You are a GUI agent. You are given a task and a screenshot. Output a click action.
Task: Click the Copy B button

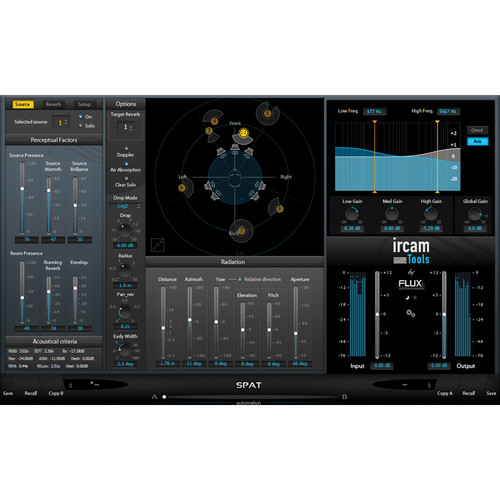pyautogui.click(x=56, y=393)
